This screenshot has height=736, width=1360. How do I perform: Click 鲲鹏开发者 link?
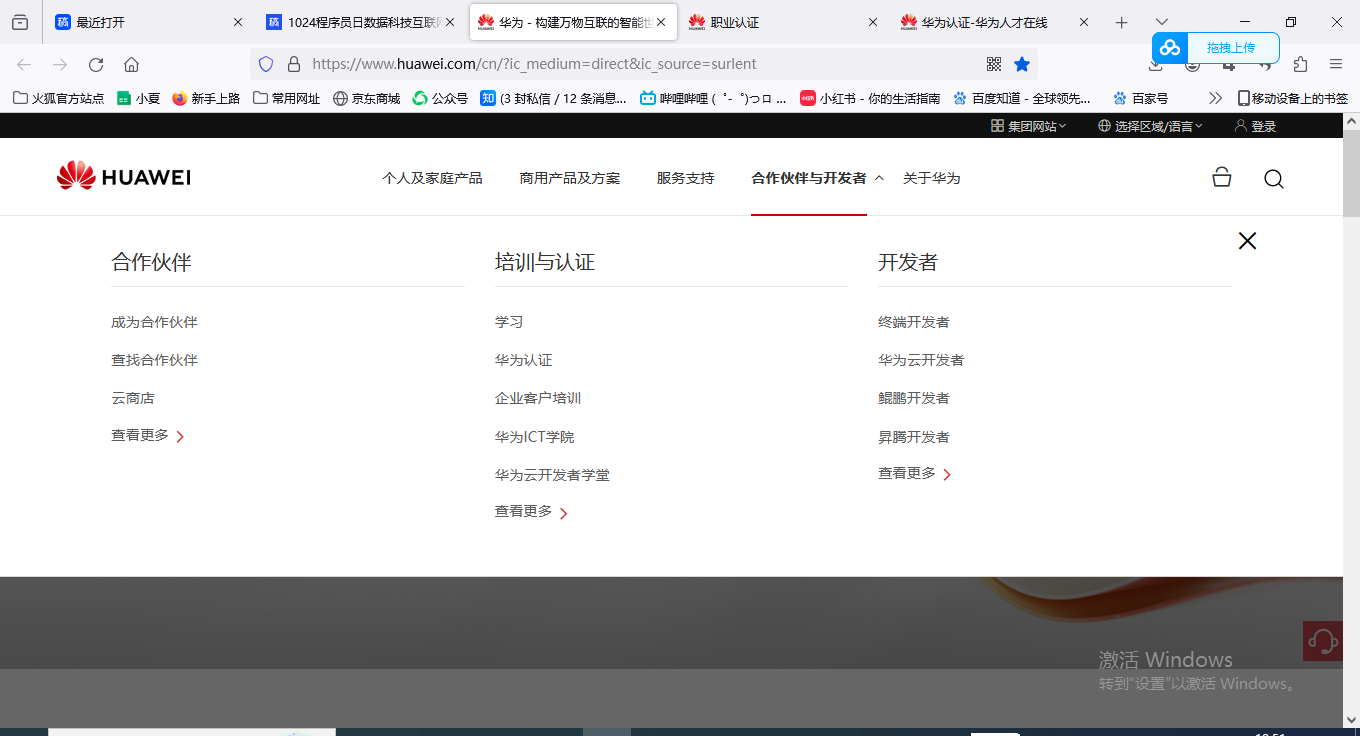[914, 398]
